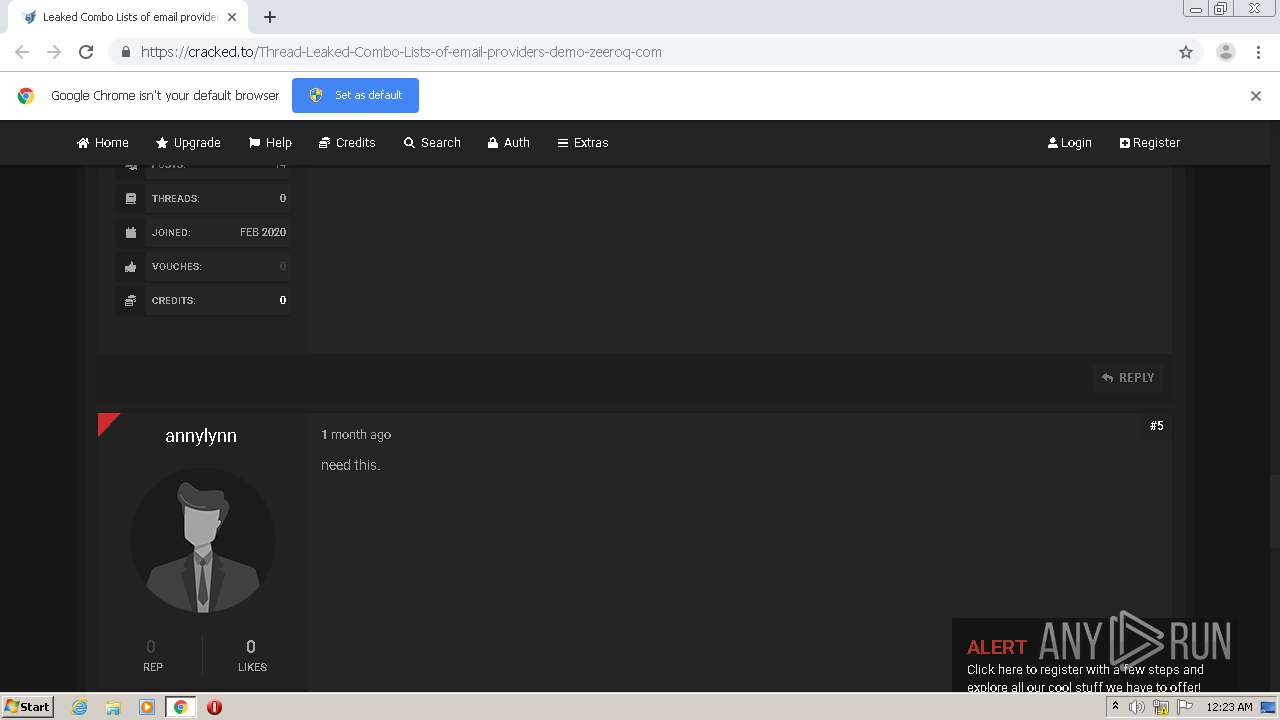Click the Threads stat icon
The image size is (1280, 720).
pos(131,199)
